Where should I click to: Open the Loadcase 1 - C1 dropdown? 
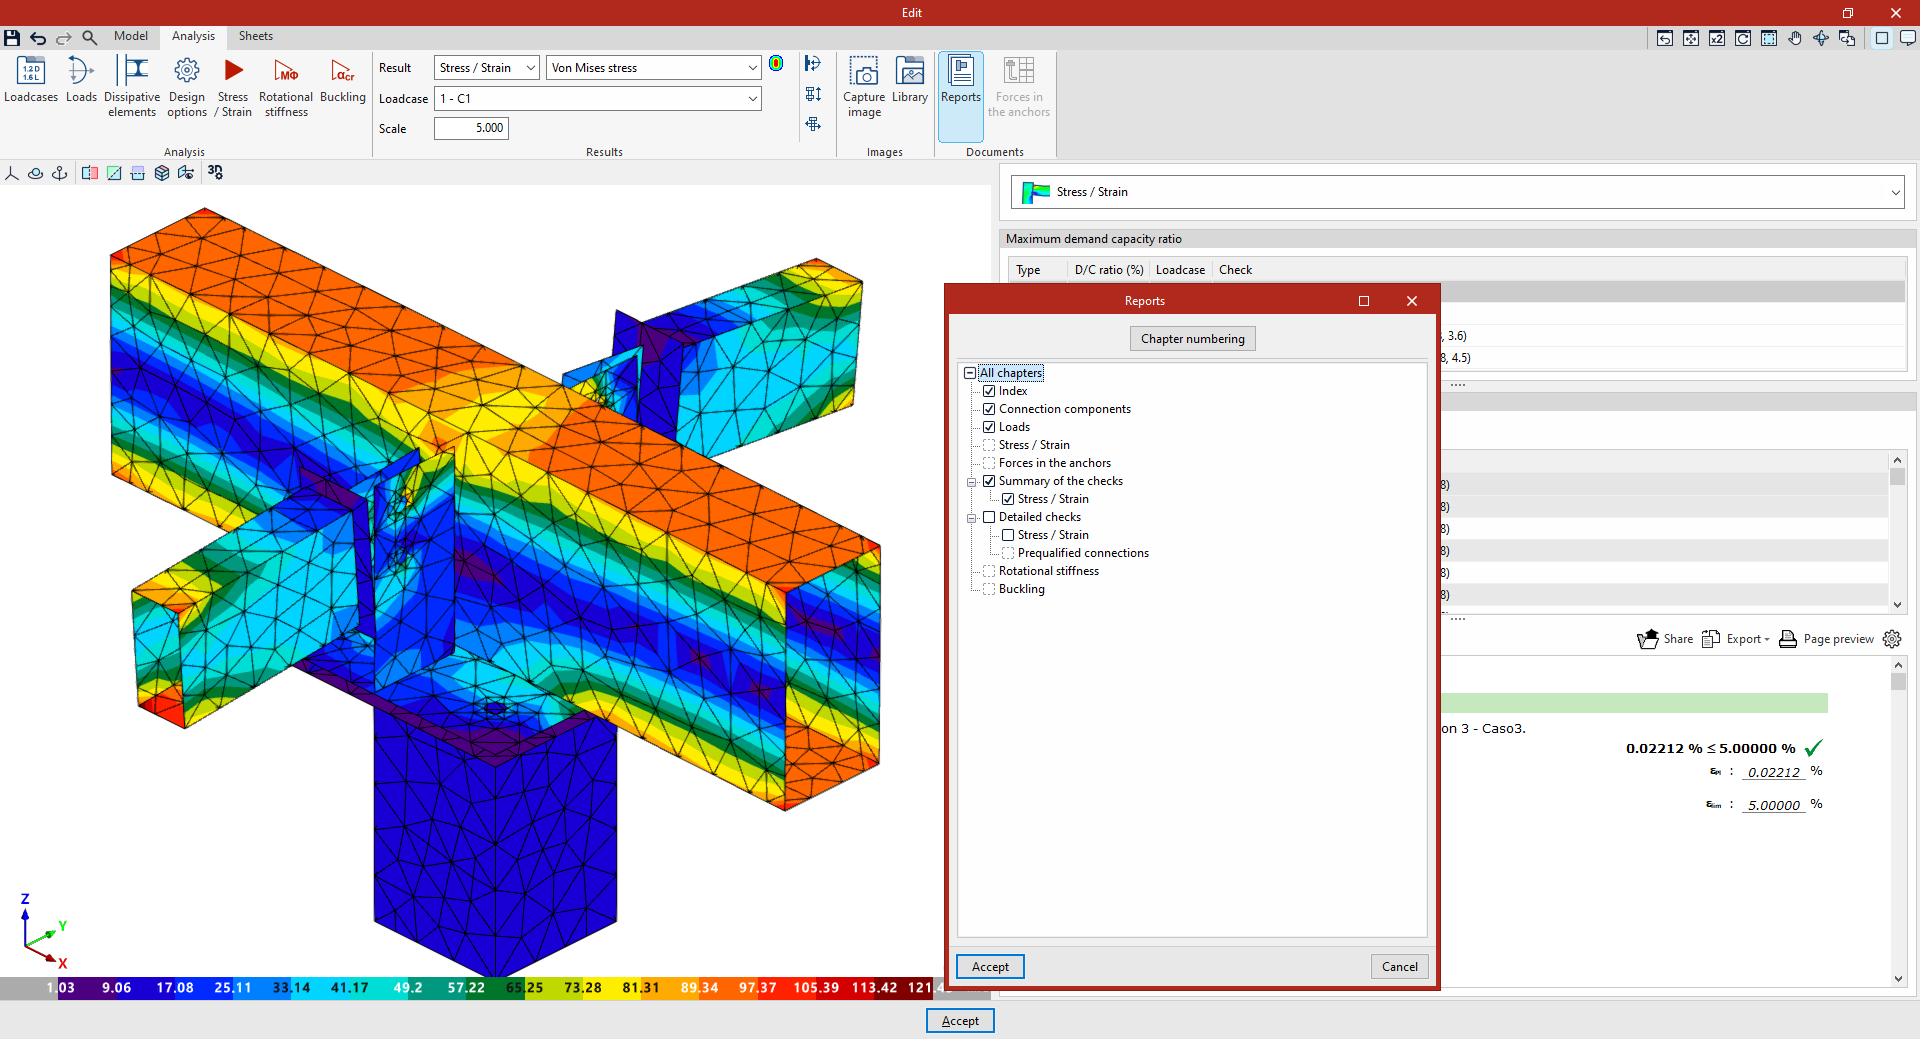(598, 99)
